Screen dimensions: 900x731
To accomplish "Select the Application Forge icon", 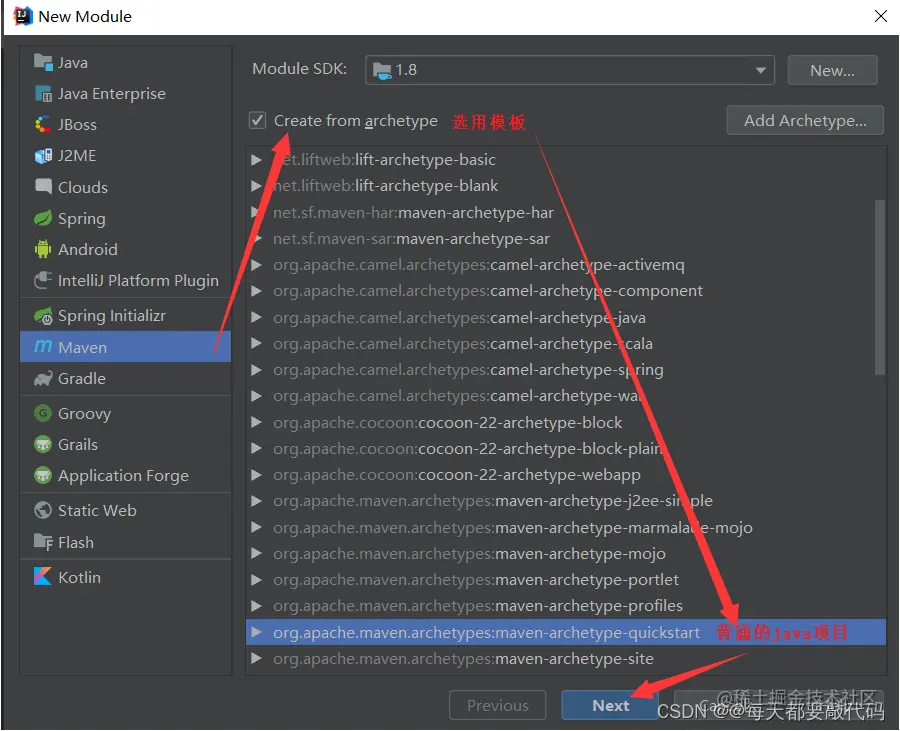I will [x=43, y=475].
